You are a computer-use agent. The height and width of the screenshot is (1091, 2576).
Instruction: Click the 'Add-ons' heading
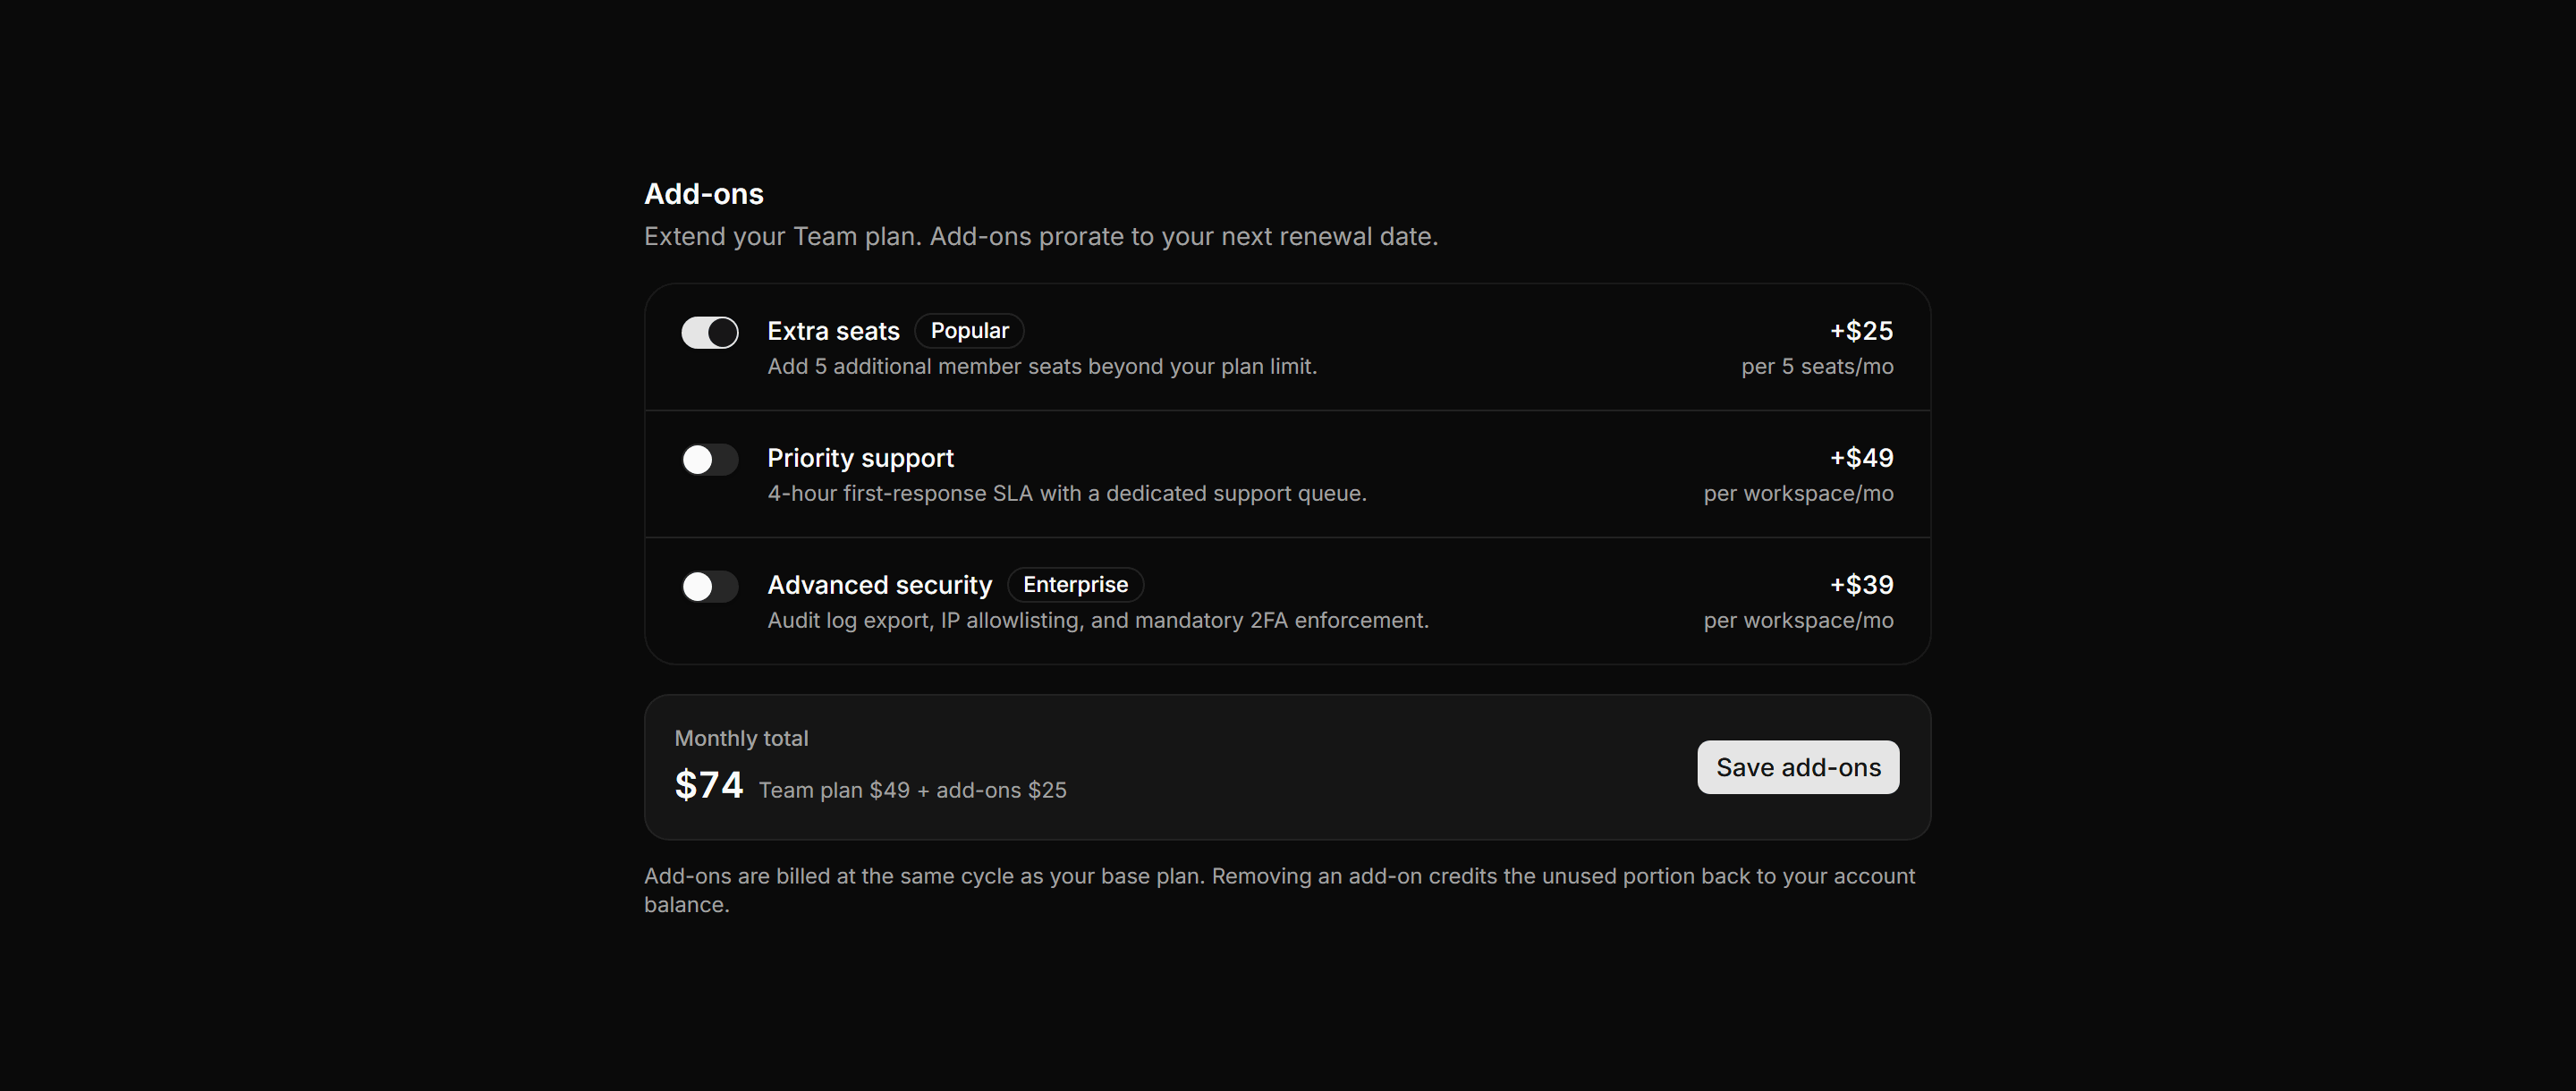click(703, 194)
